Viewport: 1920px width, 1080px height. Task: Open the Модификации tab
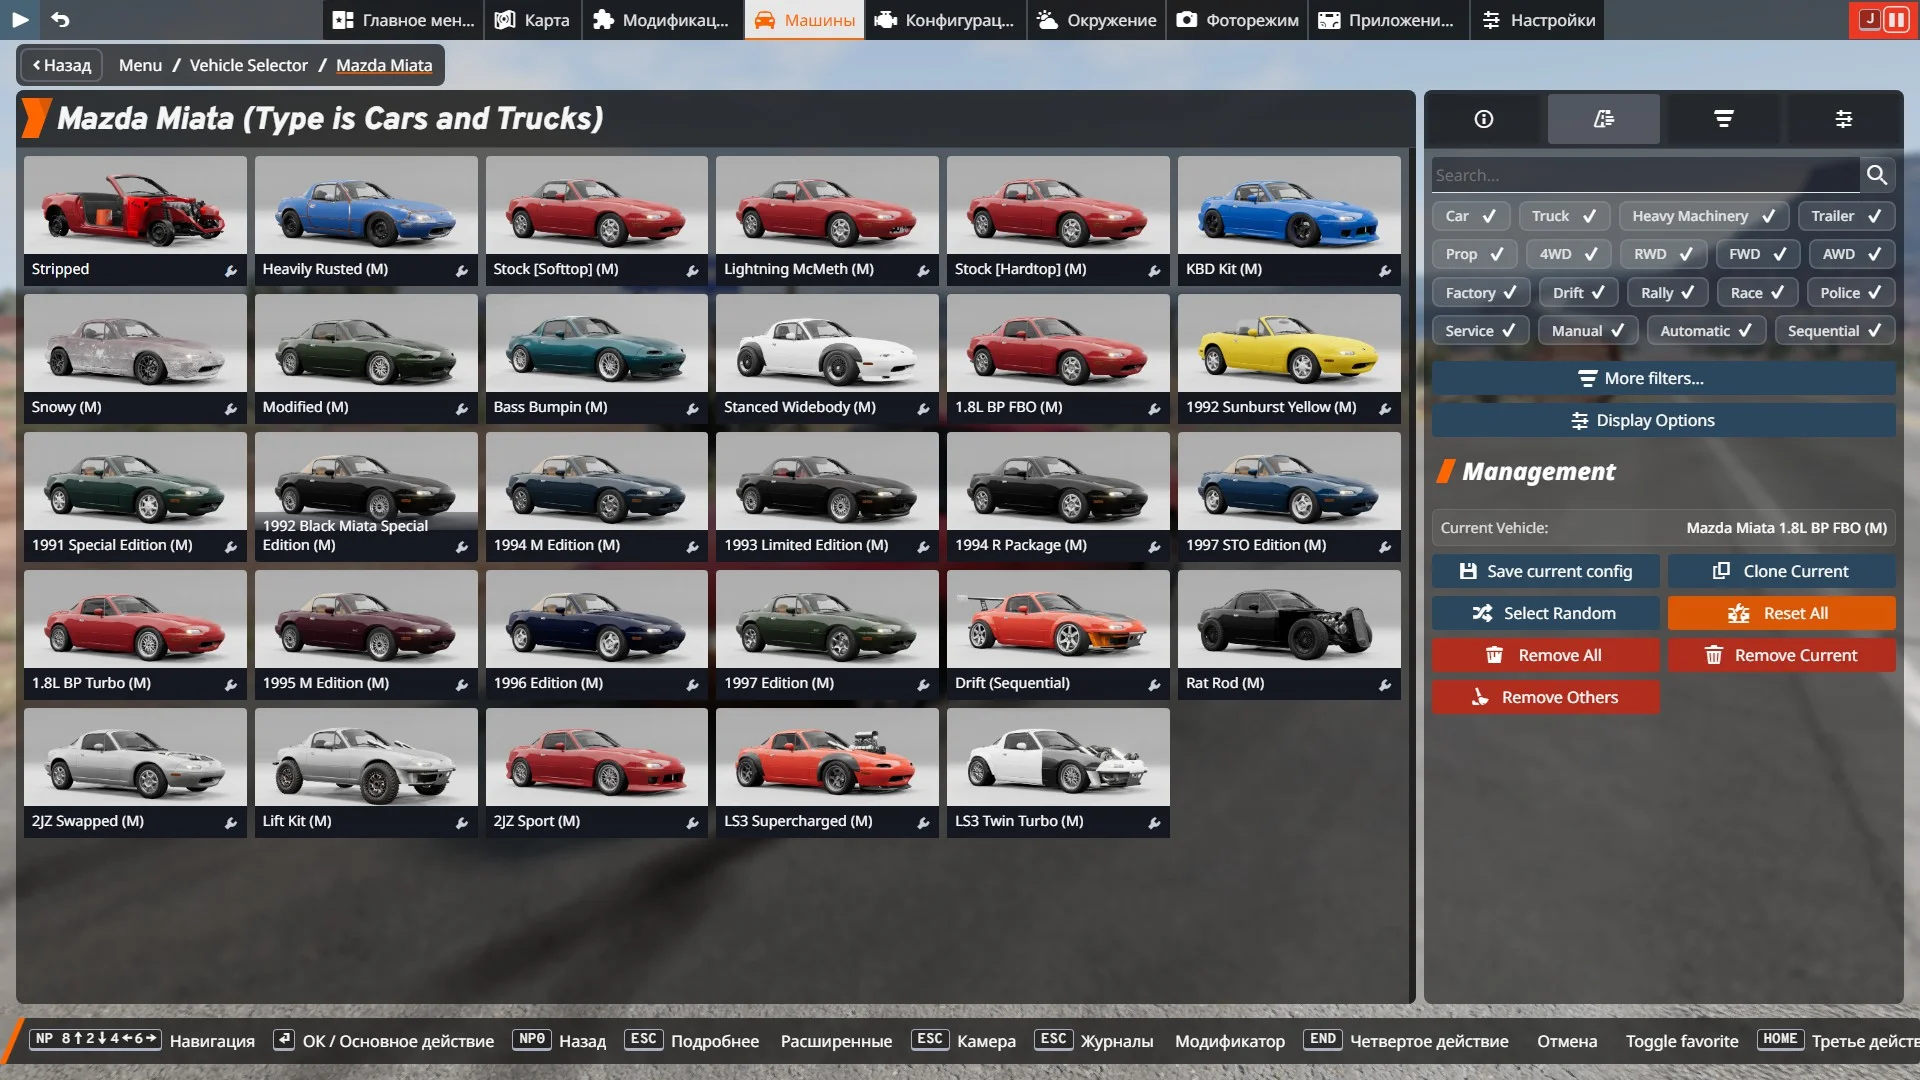[662, 20]
